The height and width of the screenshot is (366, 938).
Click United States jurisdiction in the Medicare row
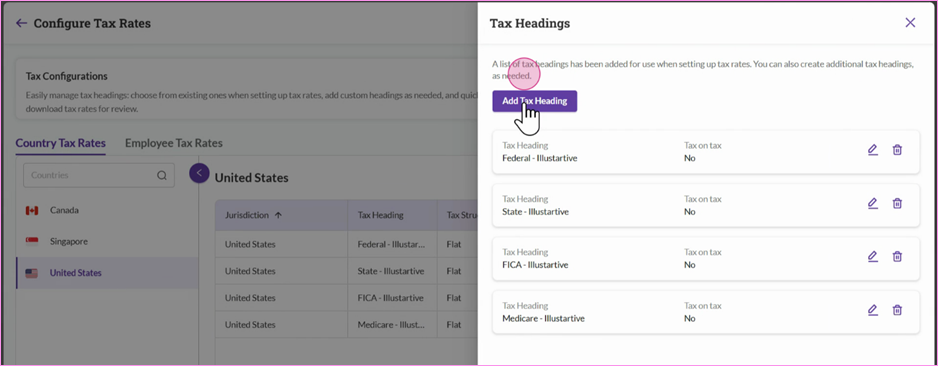click(x=250, y=325)
